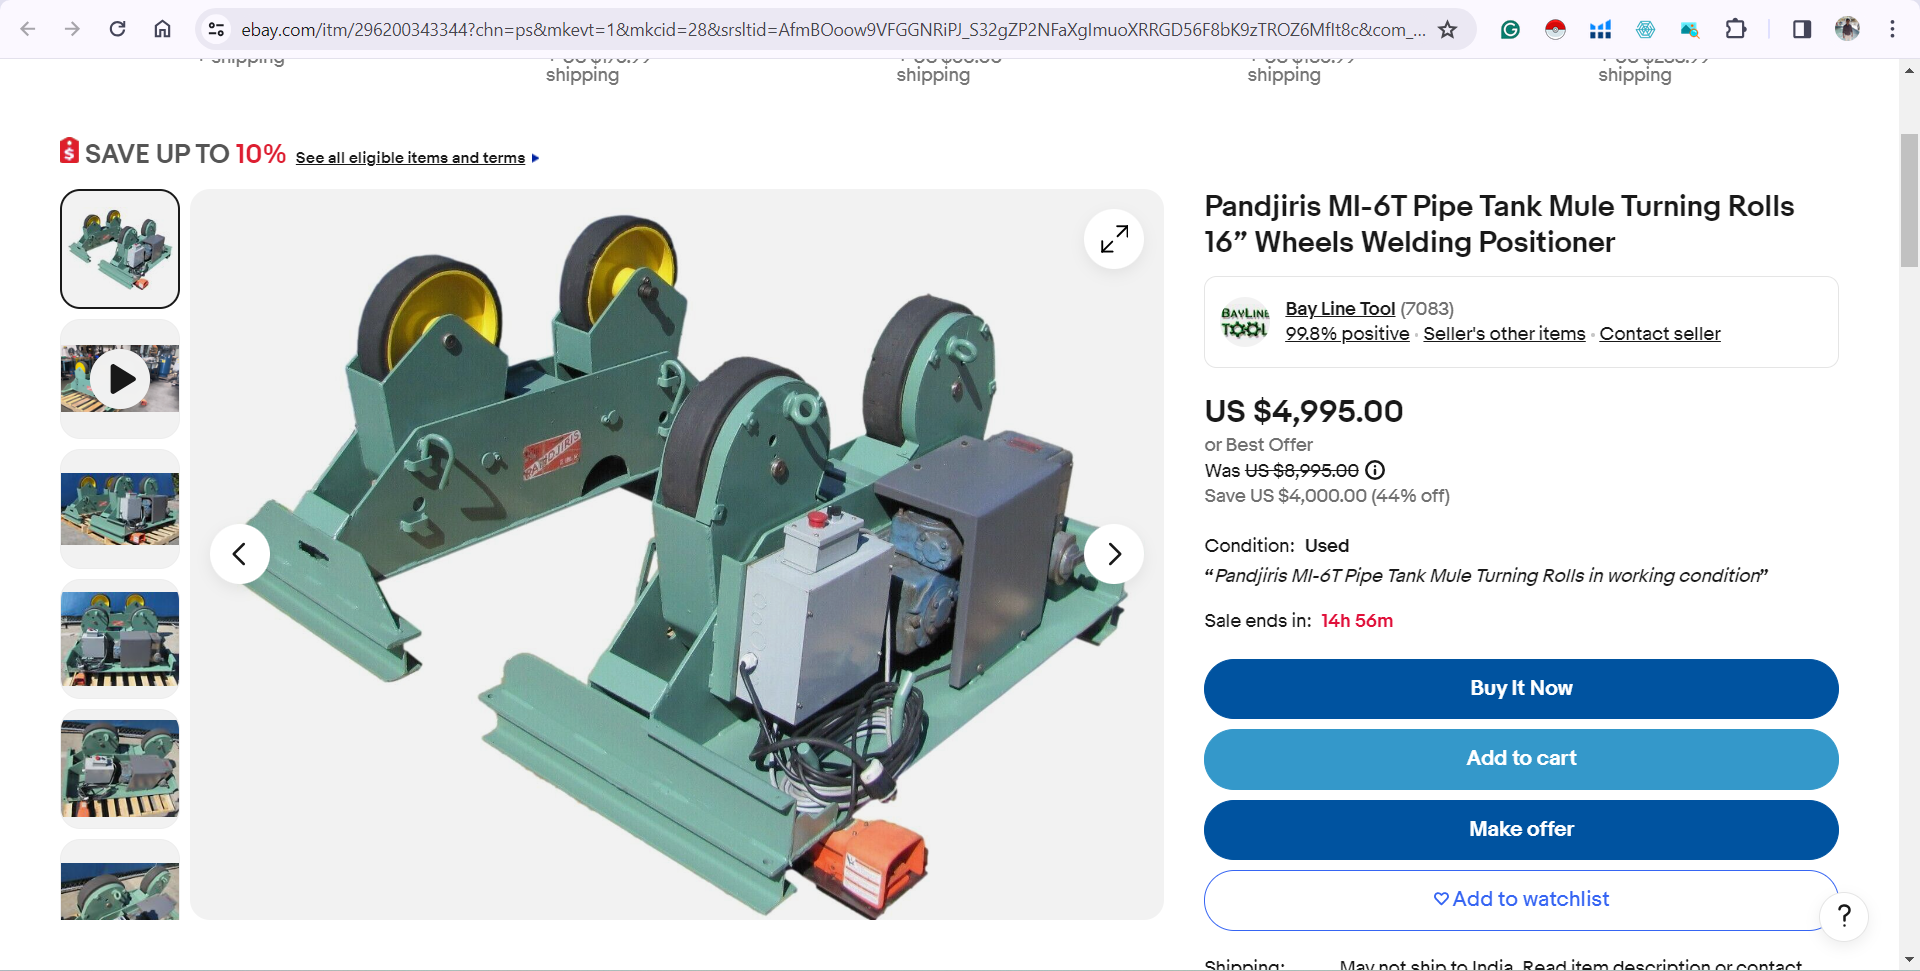Click the scrollbar down arrow

point(1909,960)
